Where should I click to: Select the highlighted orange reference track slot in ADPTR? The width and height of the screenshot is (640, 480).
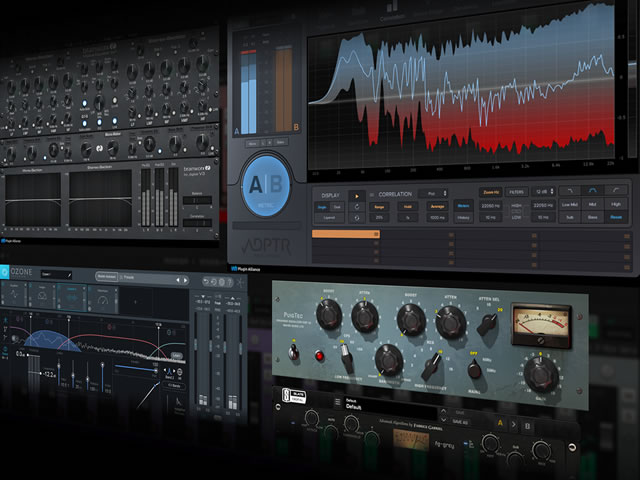(346, 234)
